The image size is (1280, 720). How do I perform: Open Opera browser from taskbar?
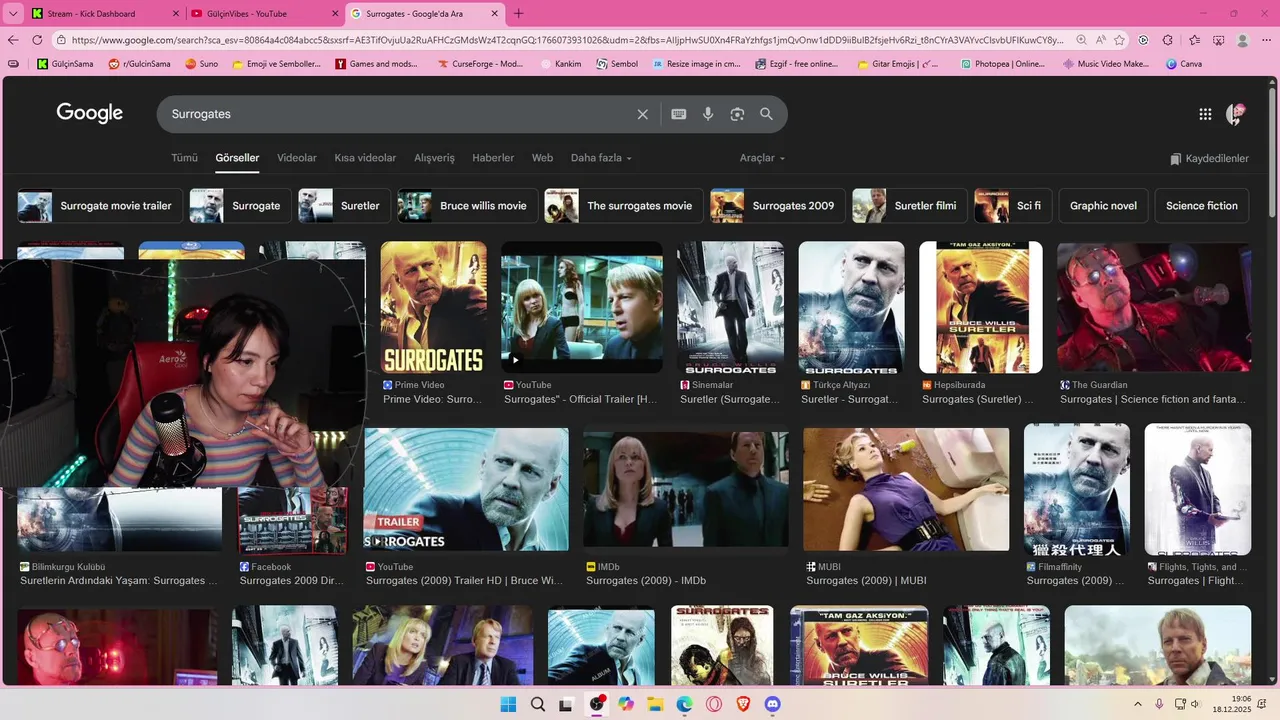714,704
